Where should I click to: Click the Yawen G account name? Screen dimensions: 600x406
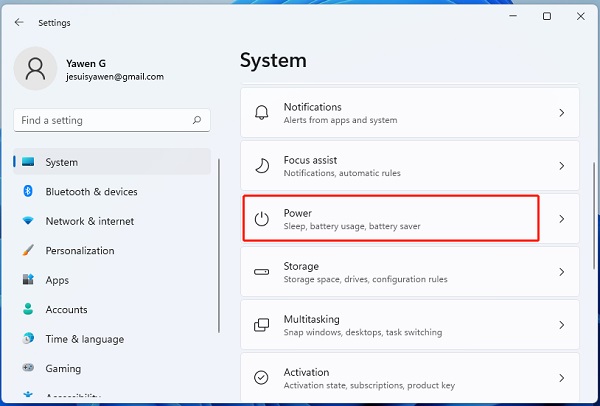pos(86,63)
